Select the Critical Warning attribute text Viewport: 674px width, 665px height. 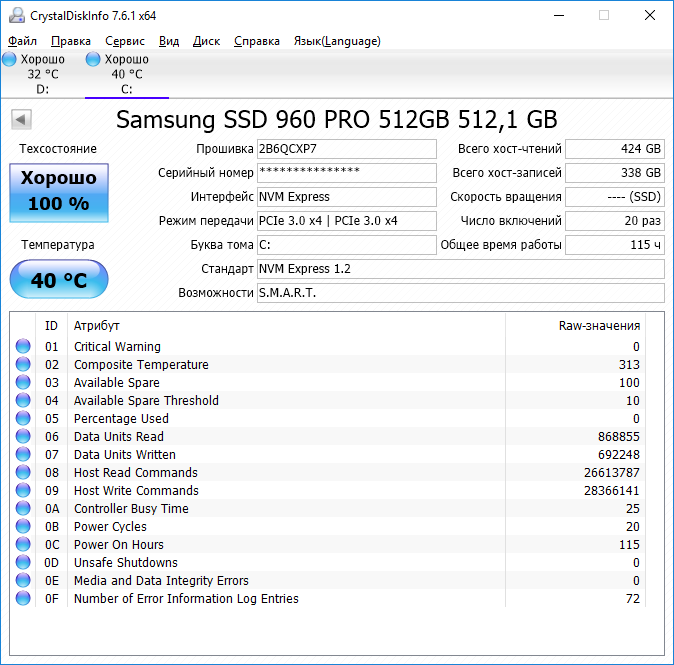pos(117,346)
